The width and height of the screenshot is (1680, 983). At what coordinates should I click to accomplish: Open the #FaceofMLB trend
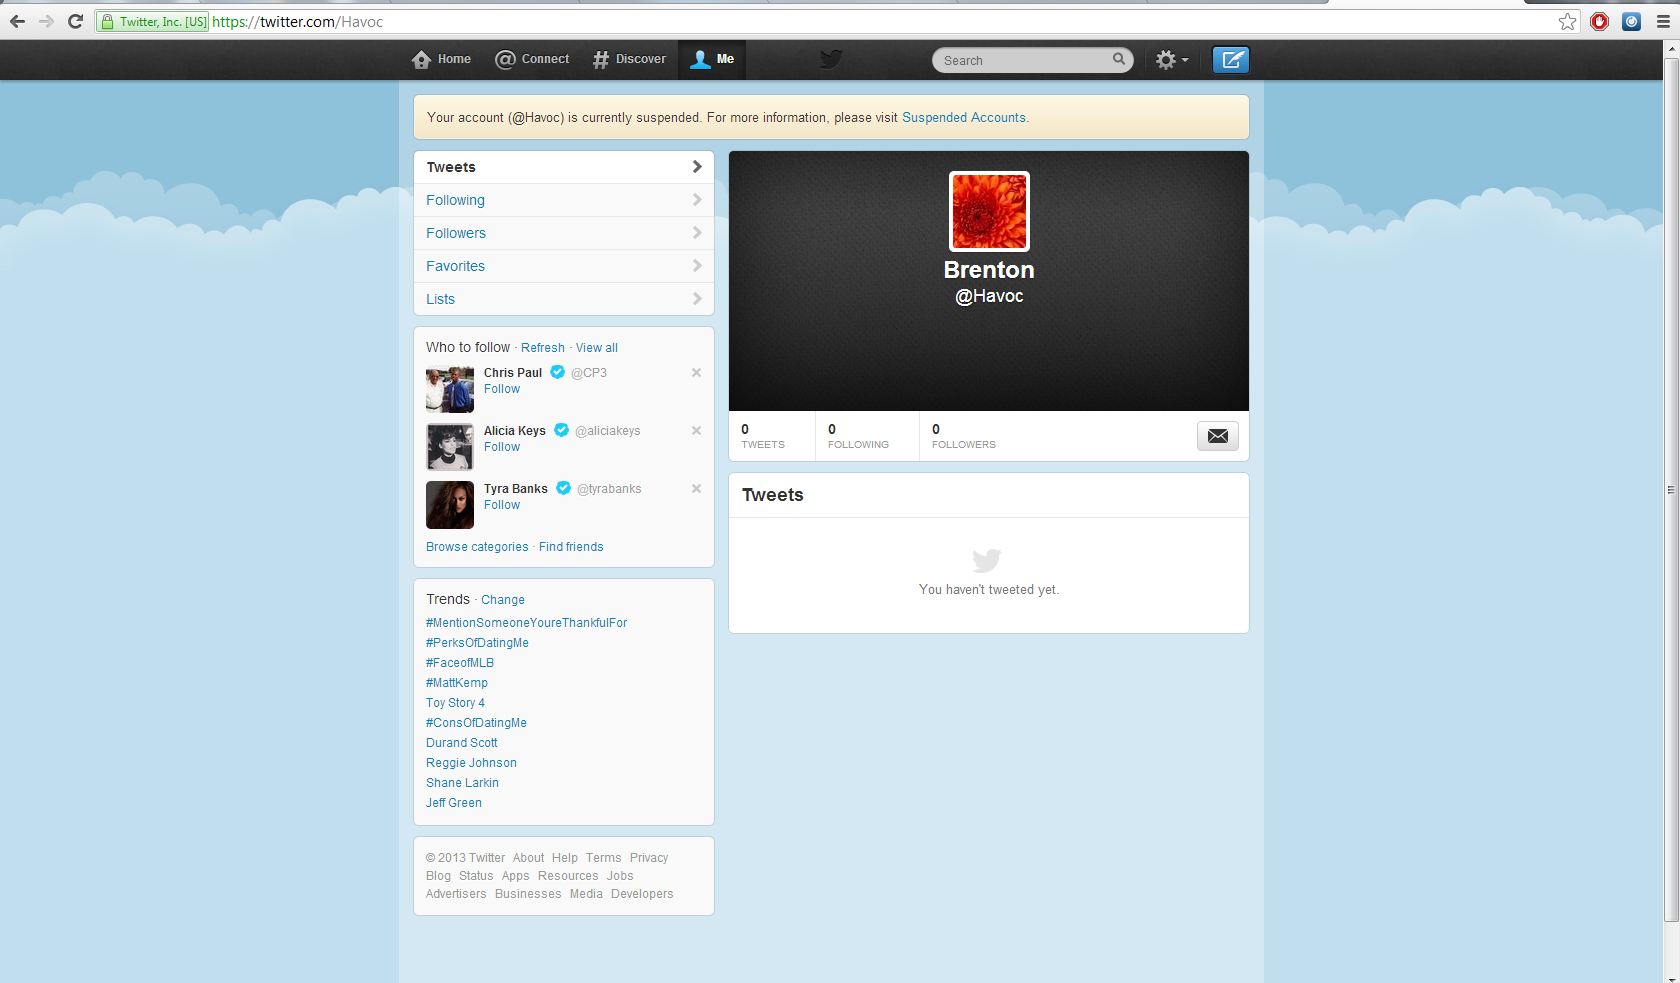point(460,663)
